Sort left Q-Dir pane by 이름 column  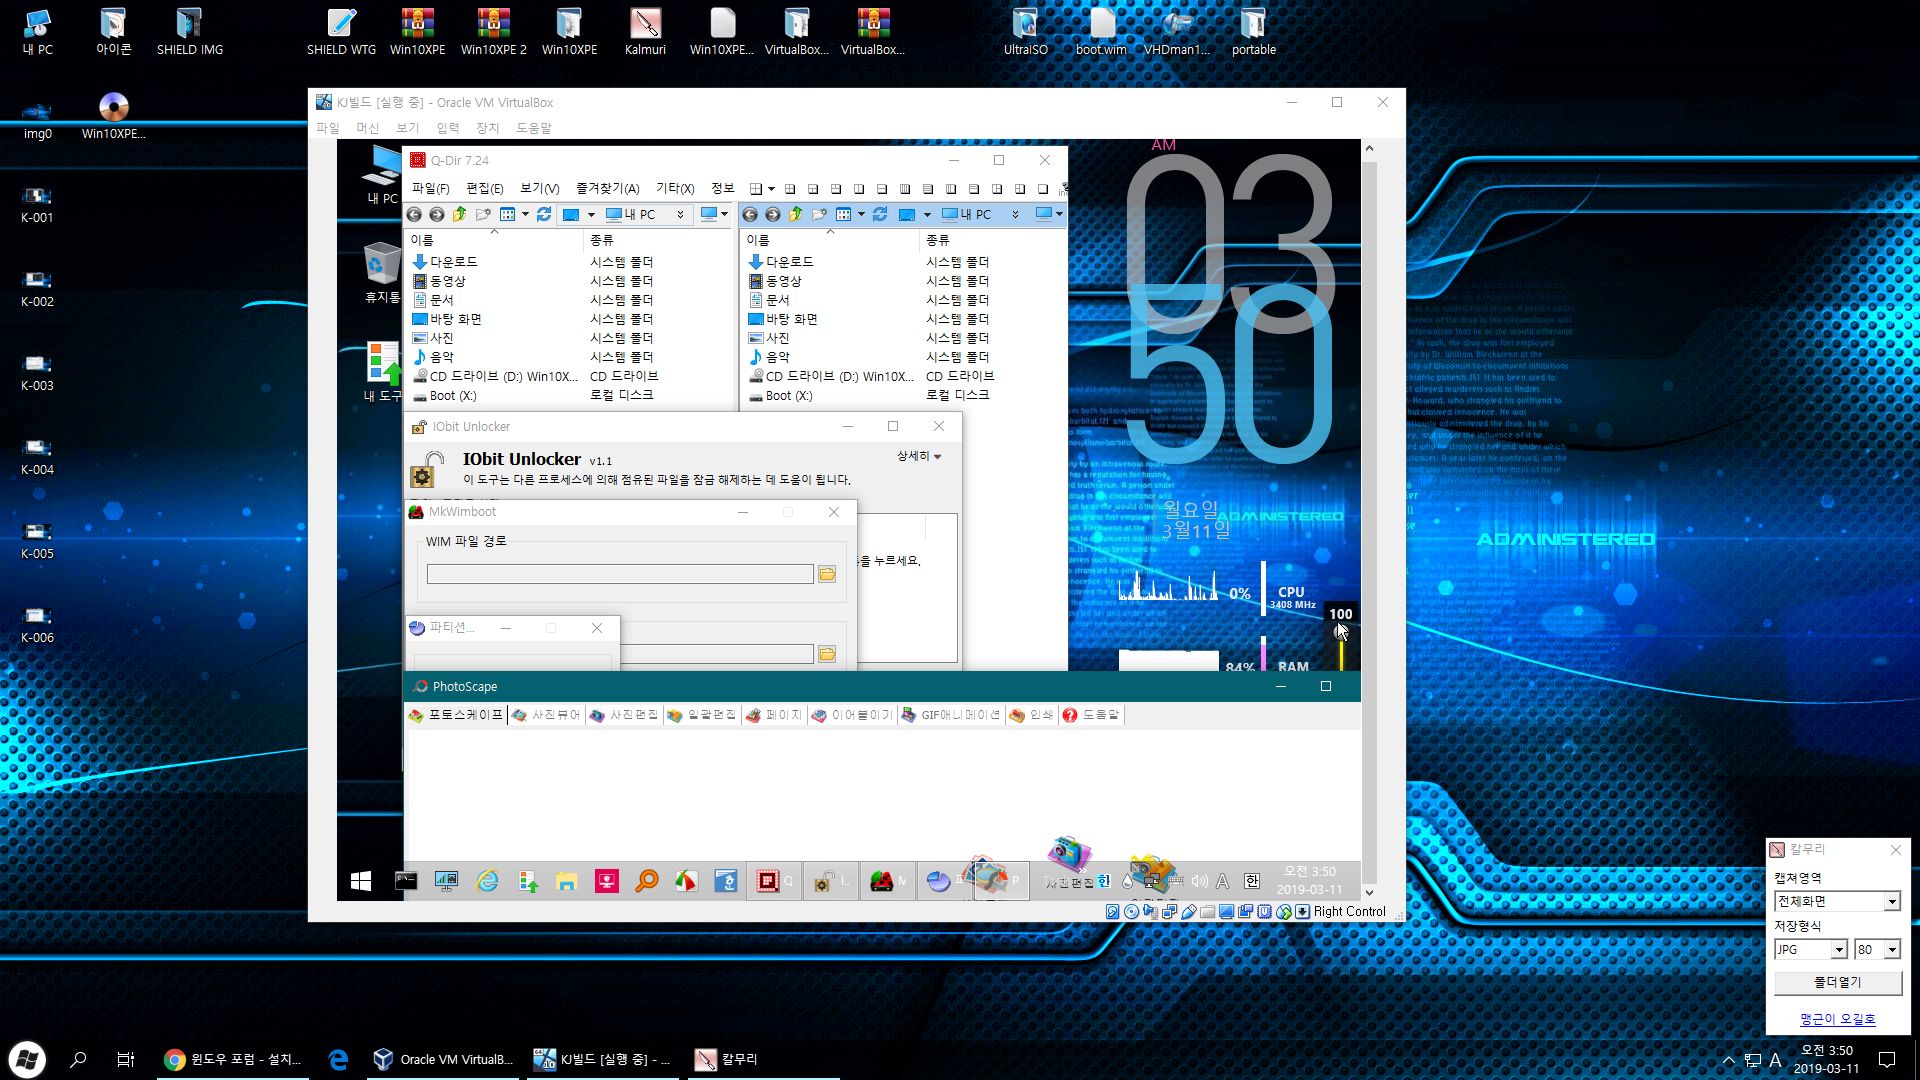click(x=493, y=240)
